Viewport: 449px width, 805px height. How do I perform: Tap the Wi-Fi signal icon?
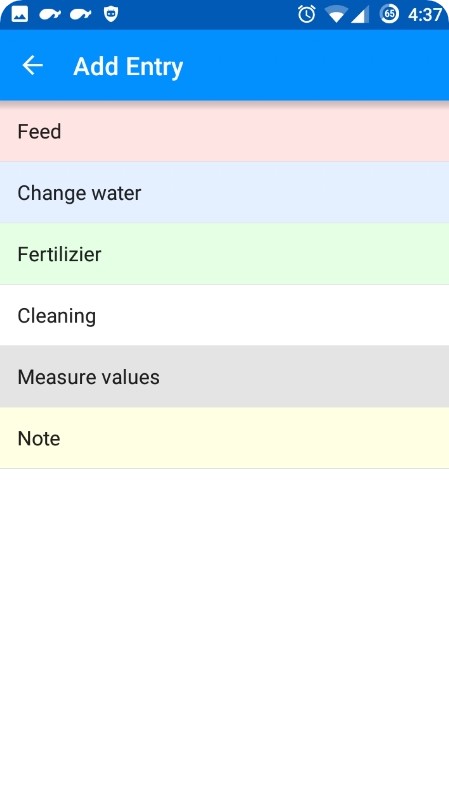pyautogui.click(x=336, y=15)
